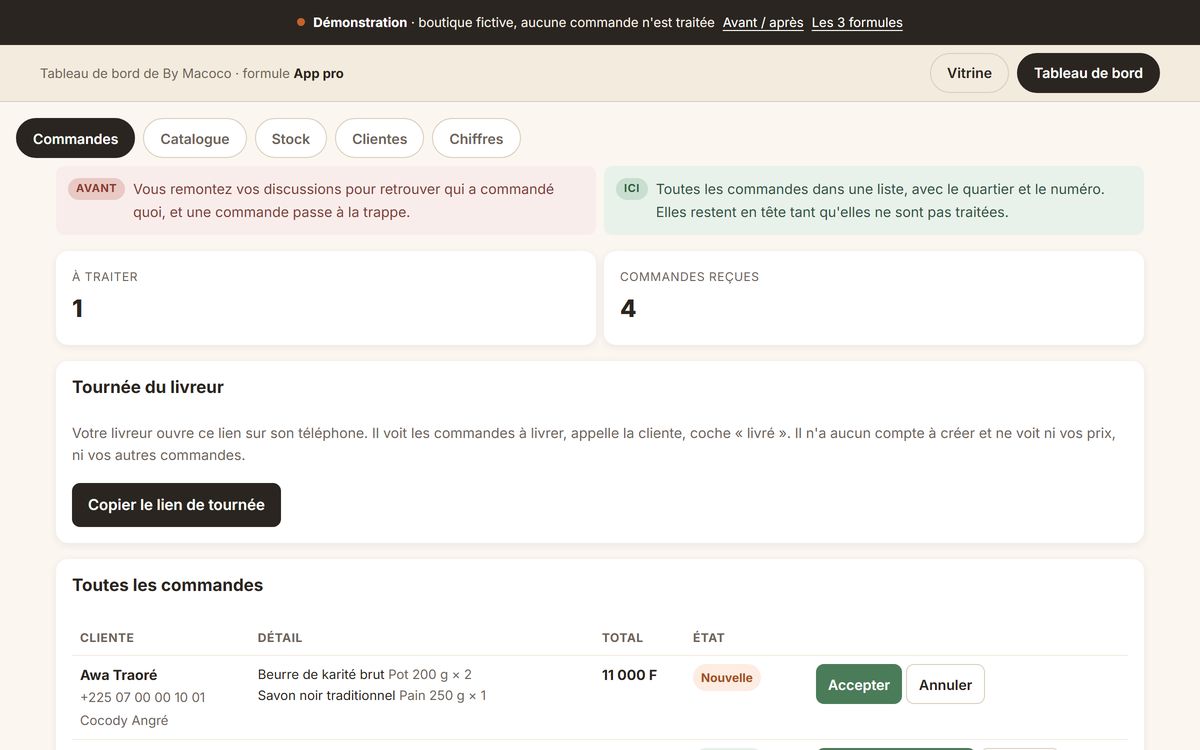Image resolution: width=1200 pixels, height=750 pixels.
Task: Open the Clientes tab
Action: 379,139
